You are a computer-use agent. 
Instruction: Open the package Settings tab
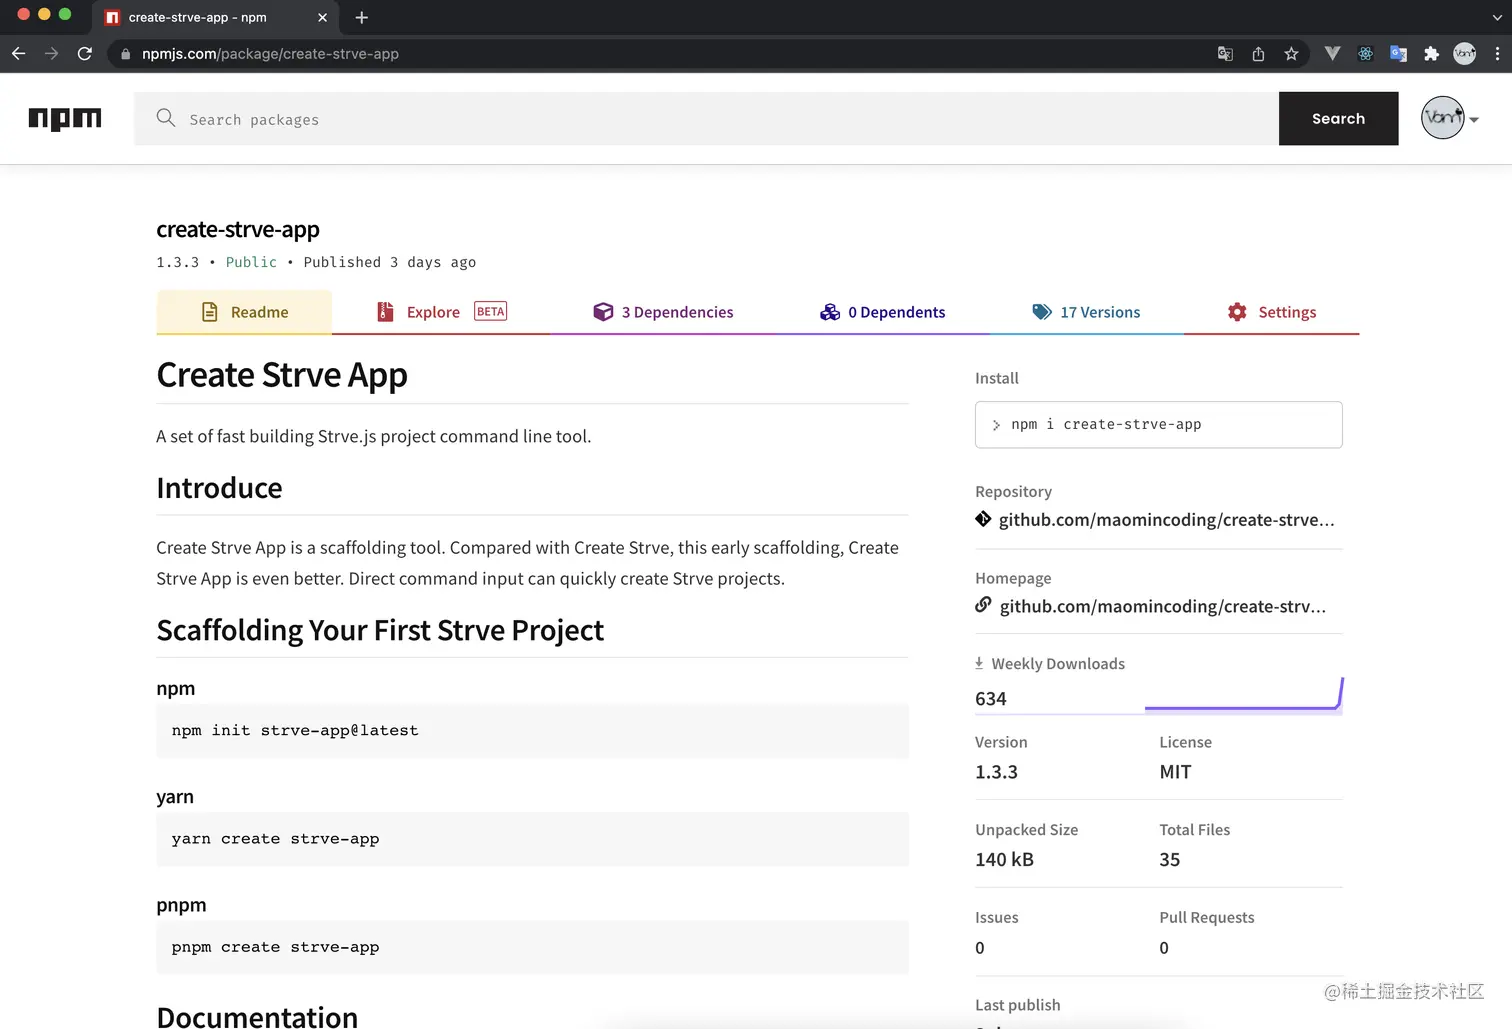click(x=1271, y=312)
